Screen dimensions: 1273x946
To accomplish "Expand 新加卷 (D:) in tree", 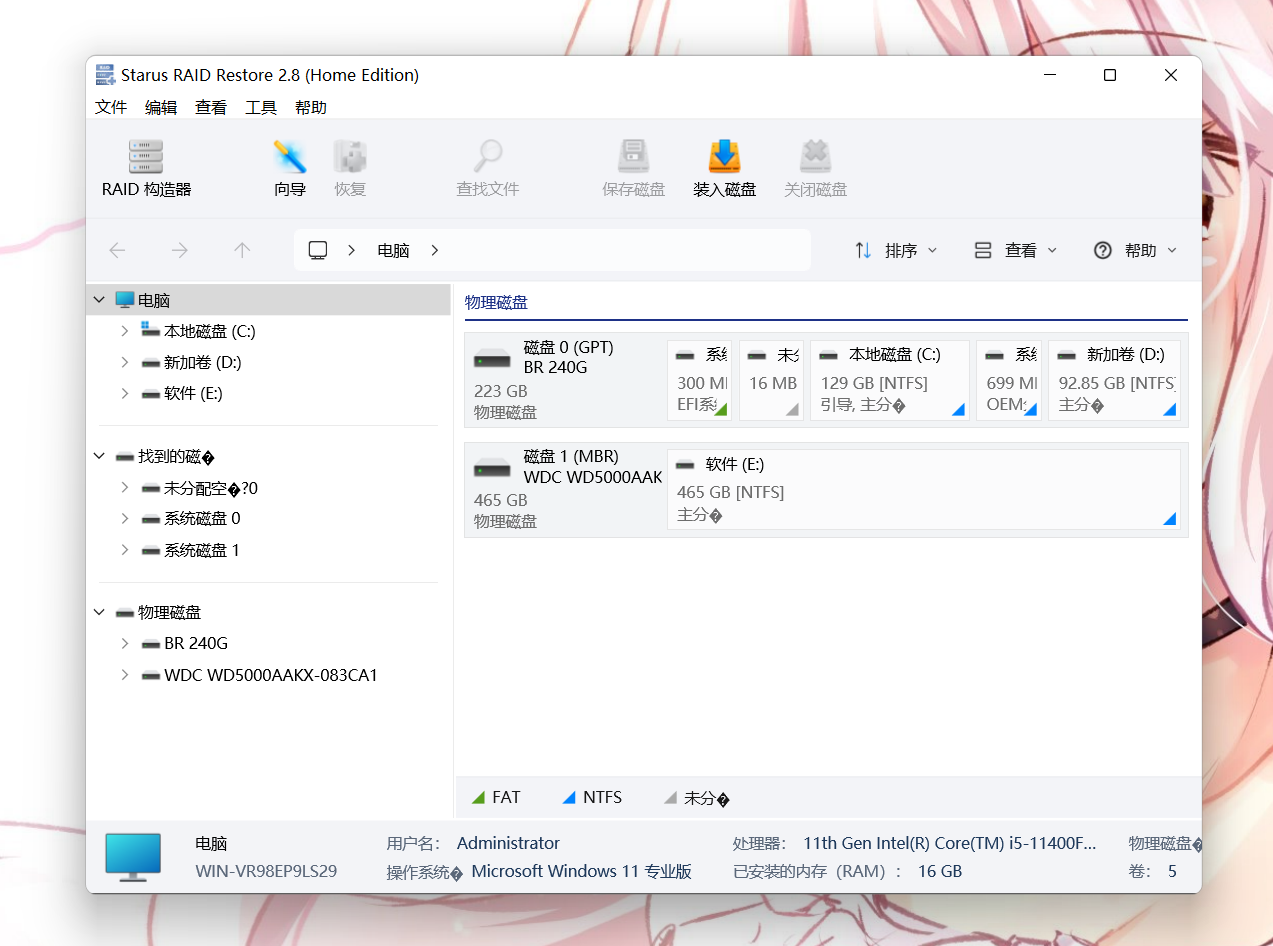I will point(124,362).
